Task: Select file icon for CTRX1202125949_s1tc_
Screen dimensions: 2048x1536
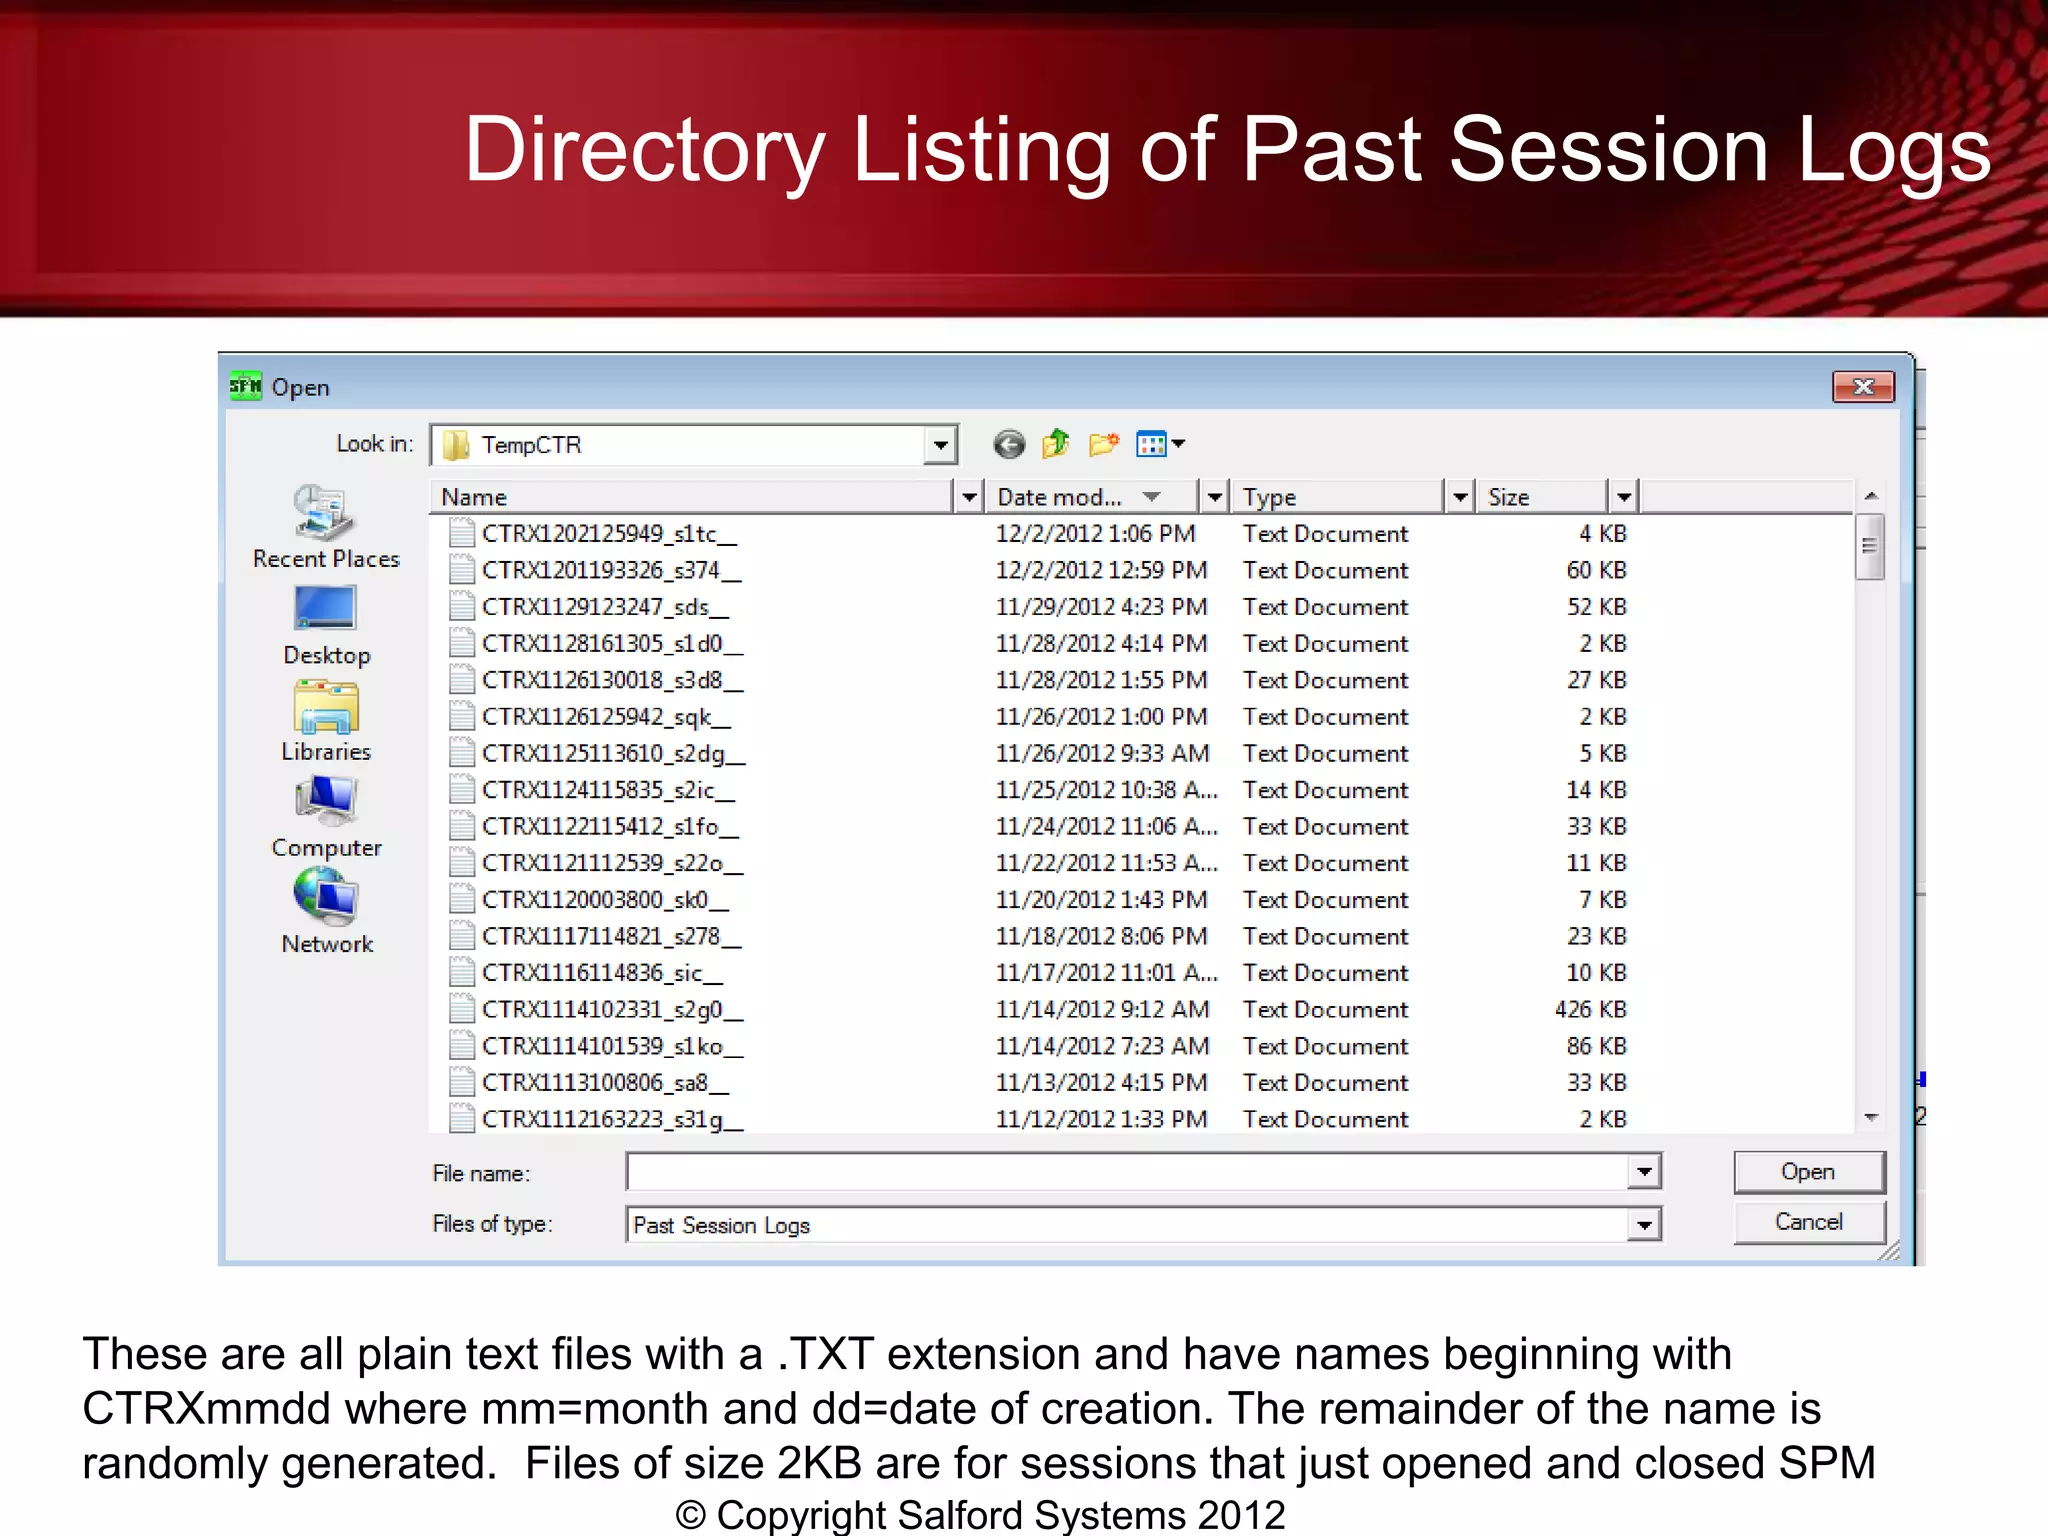Action: coord(461,533)
